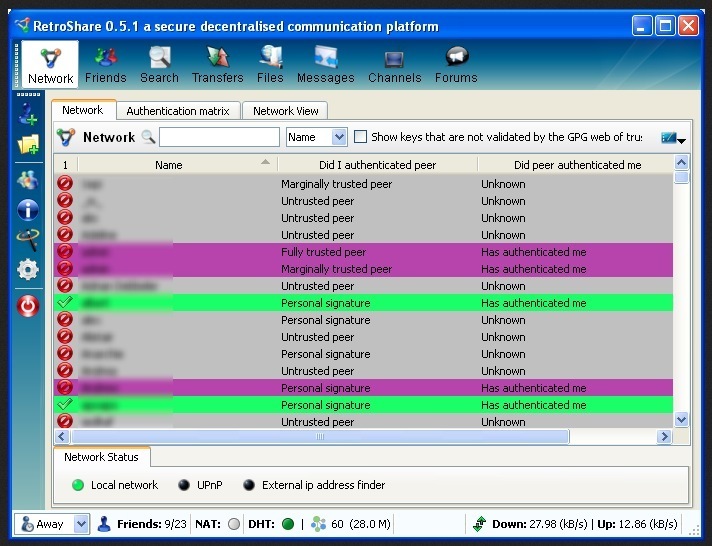This screenshot has height=546, width=712.
Task: Click Up: 12.86 (kB/s) status text
Action: [638, 524]
